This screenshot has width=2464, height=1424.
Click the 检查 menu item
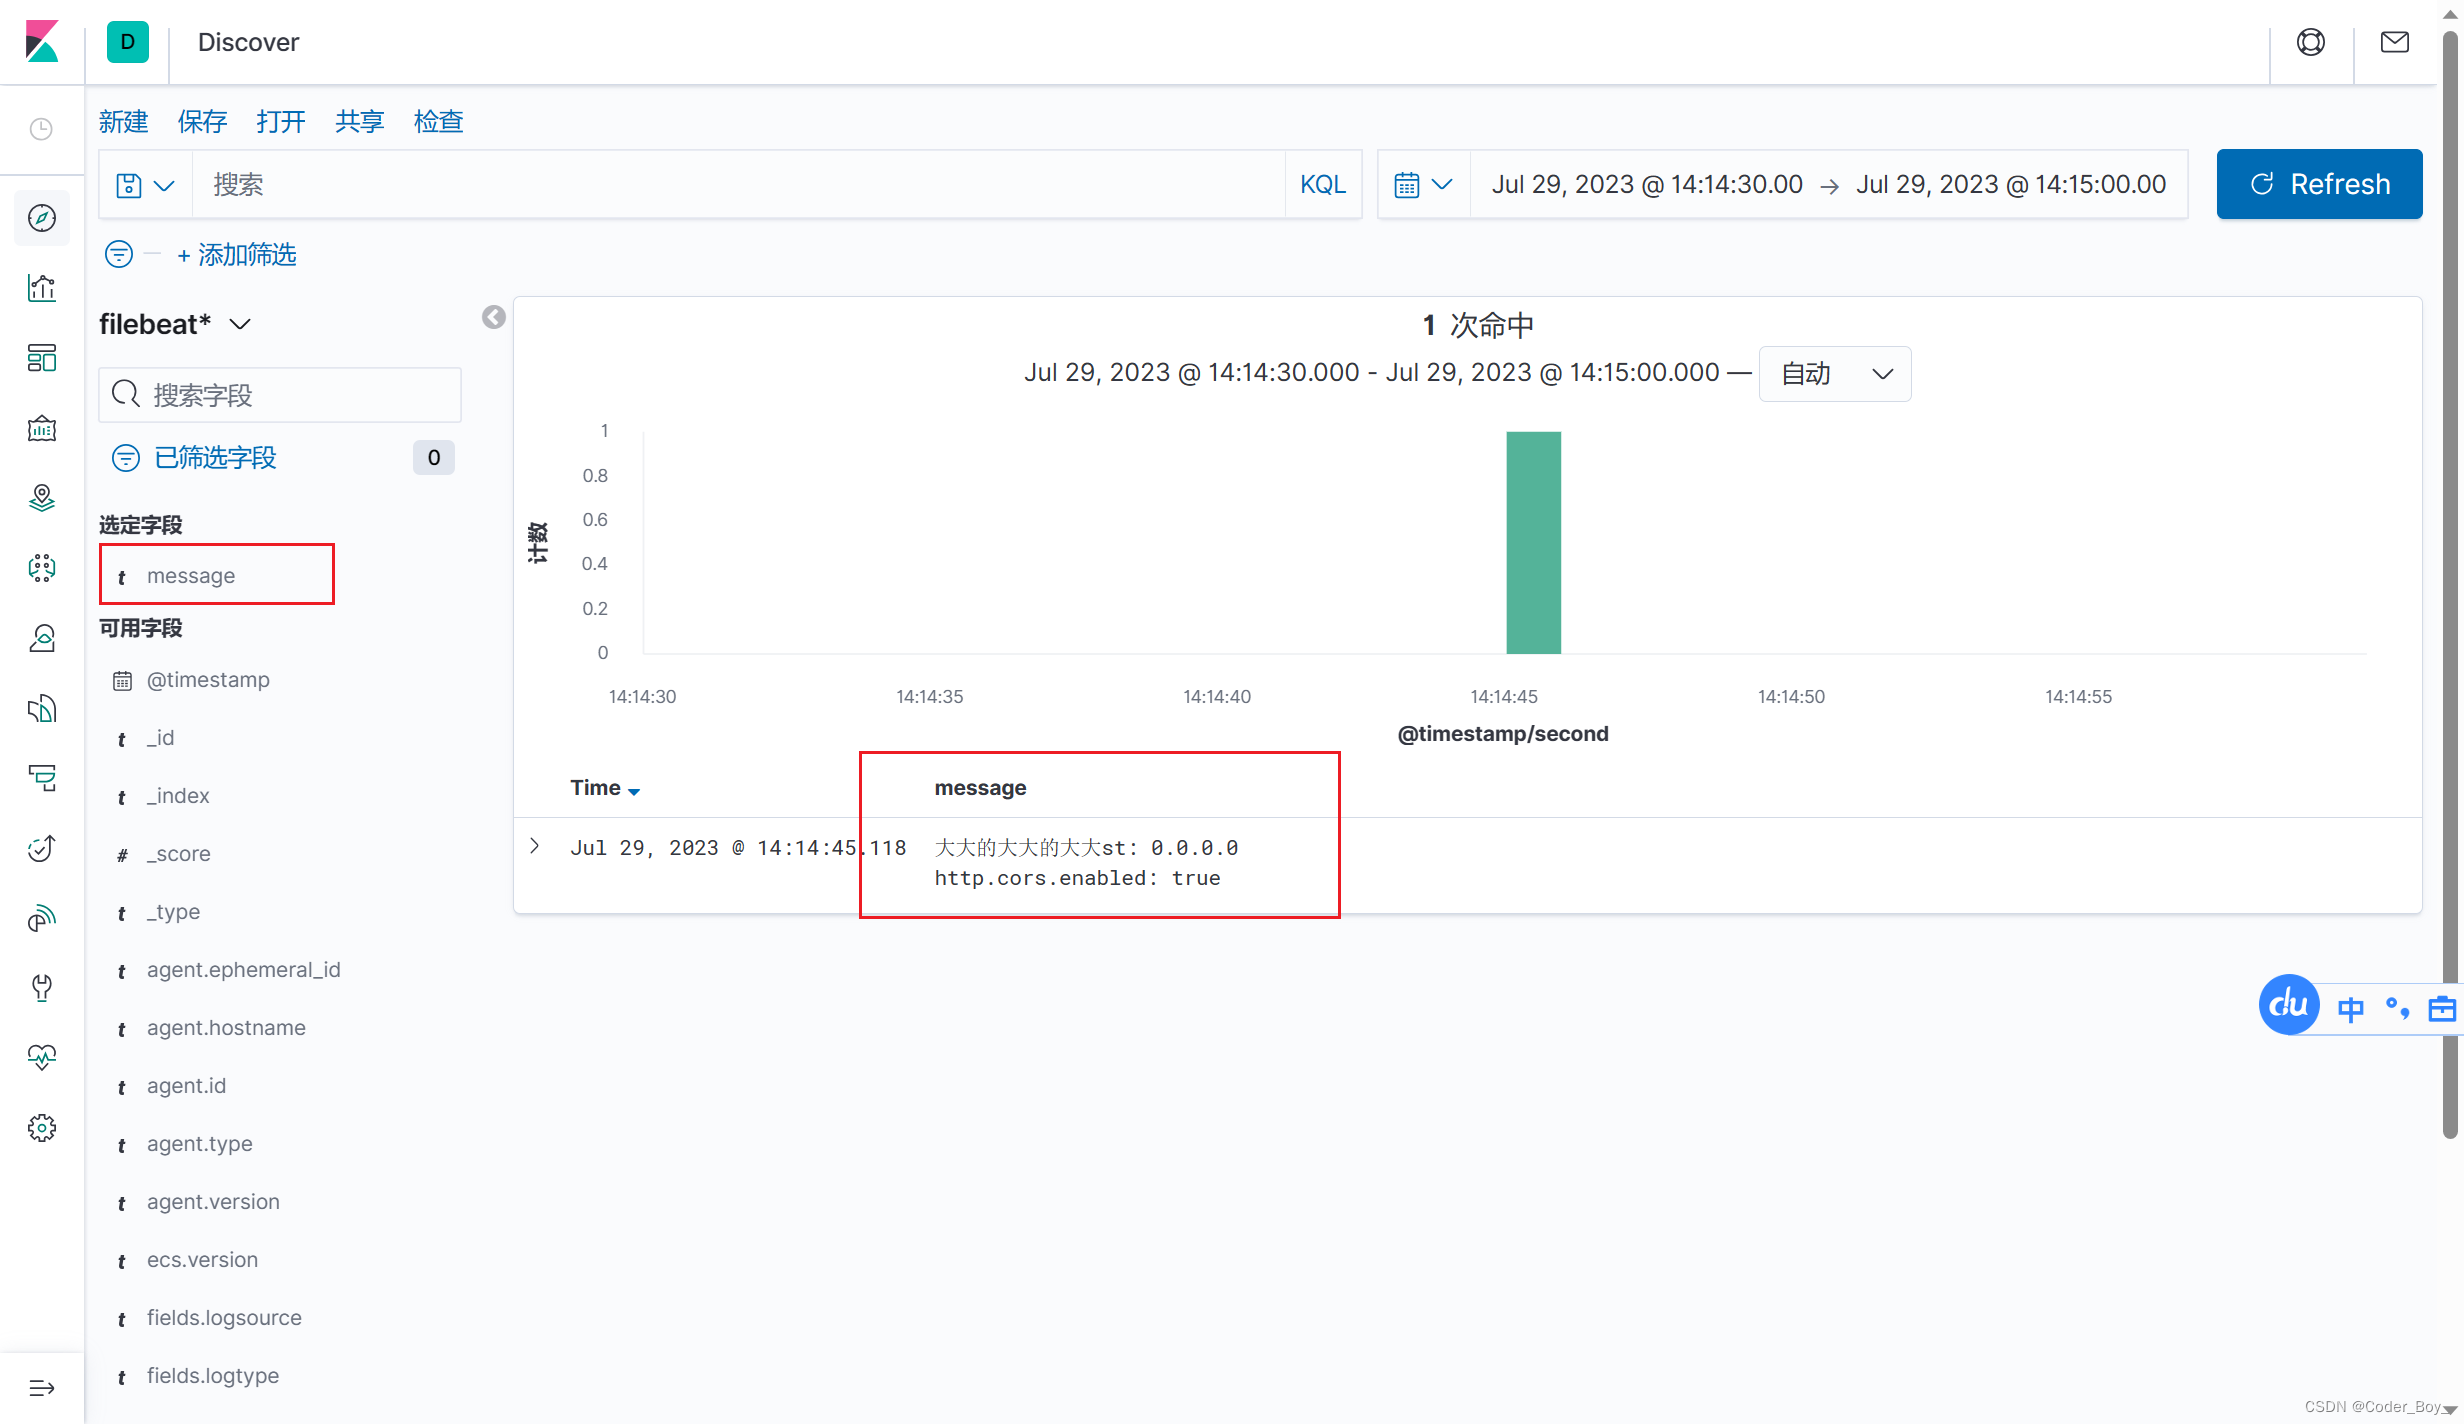[x=438, y=122]
